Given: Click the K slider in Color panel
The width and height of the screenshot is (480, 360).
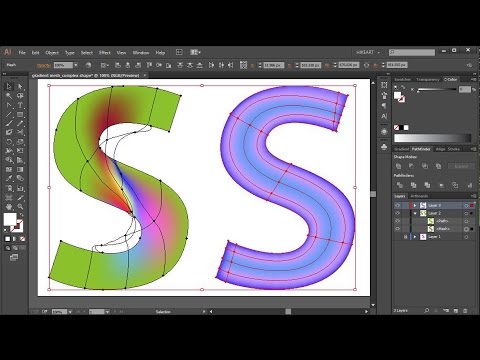Looking at the screenshot, I should pyautogui.click(x=437, y=89).
